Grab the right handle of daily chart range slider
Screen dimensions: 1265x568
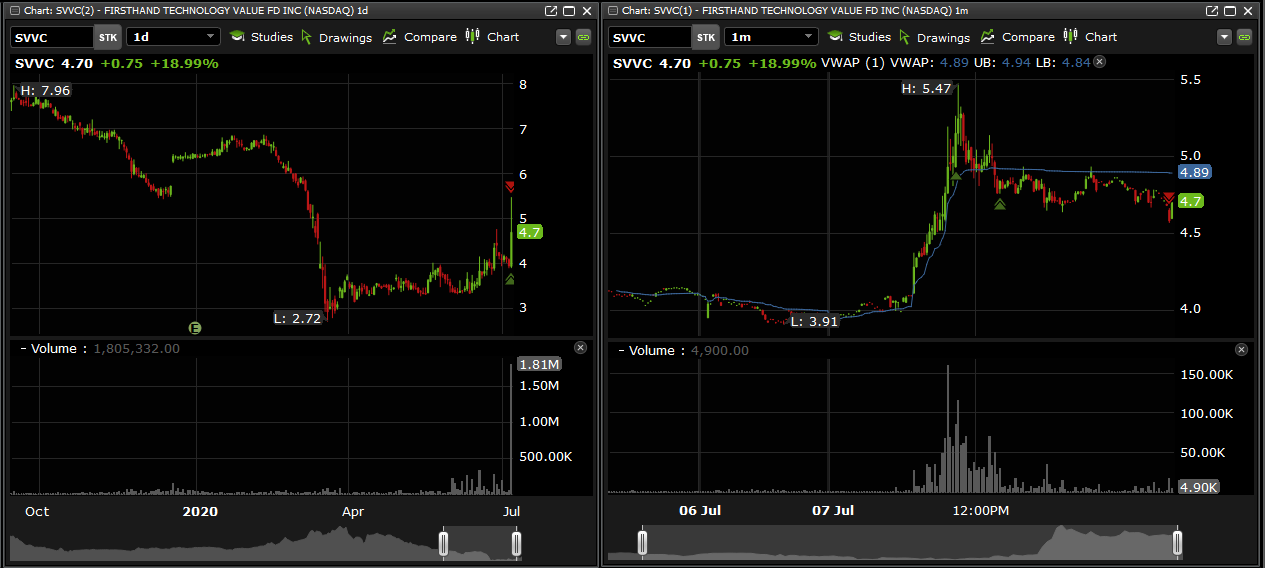(516, 543)
